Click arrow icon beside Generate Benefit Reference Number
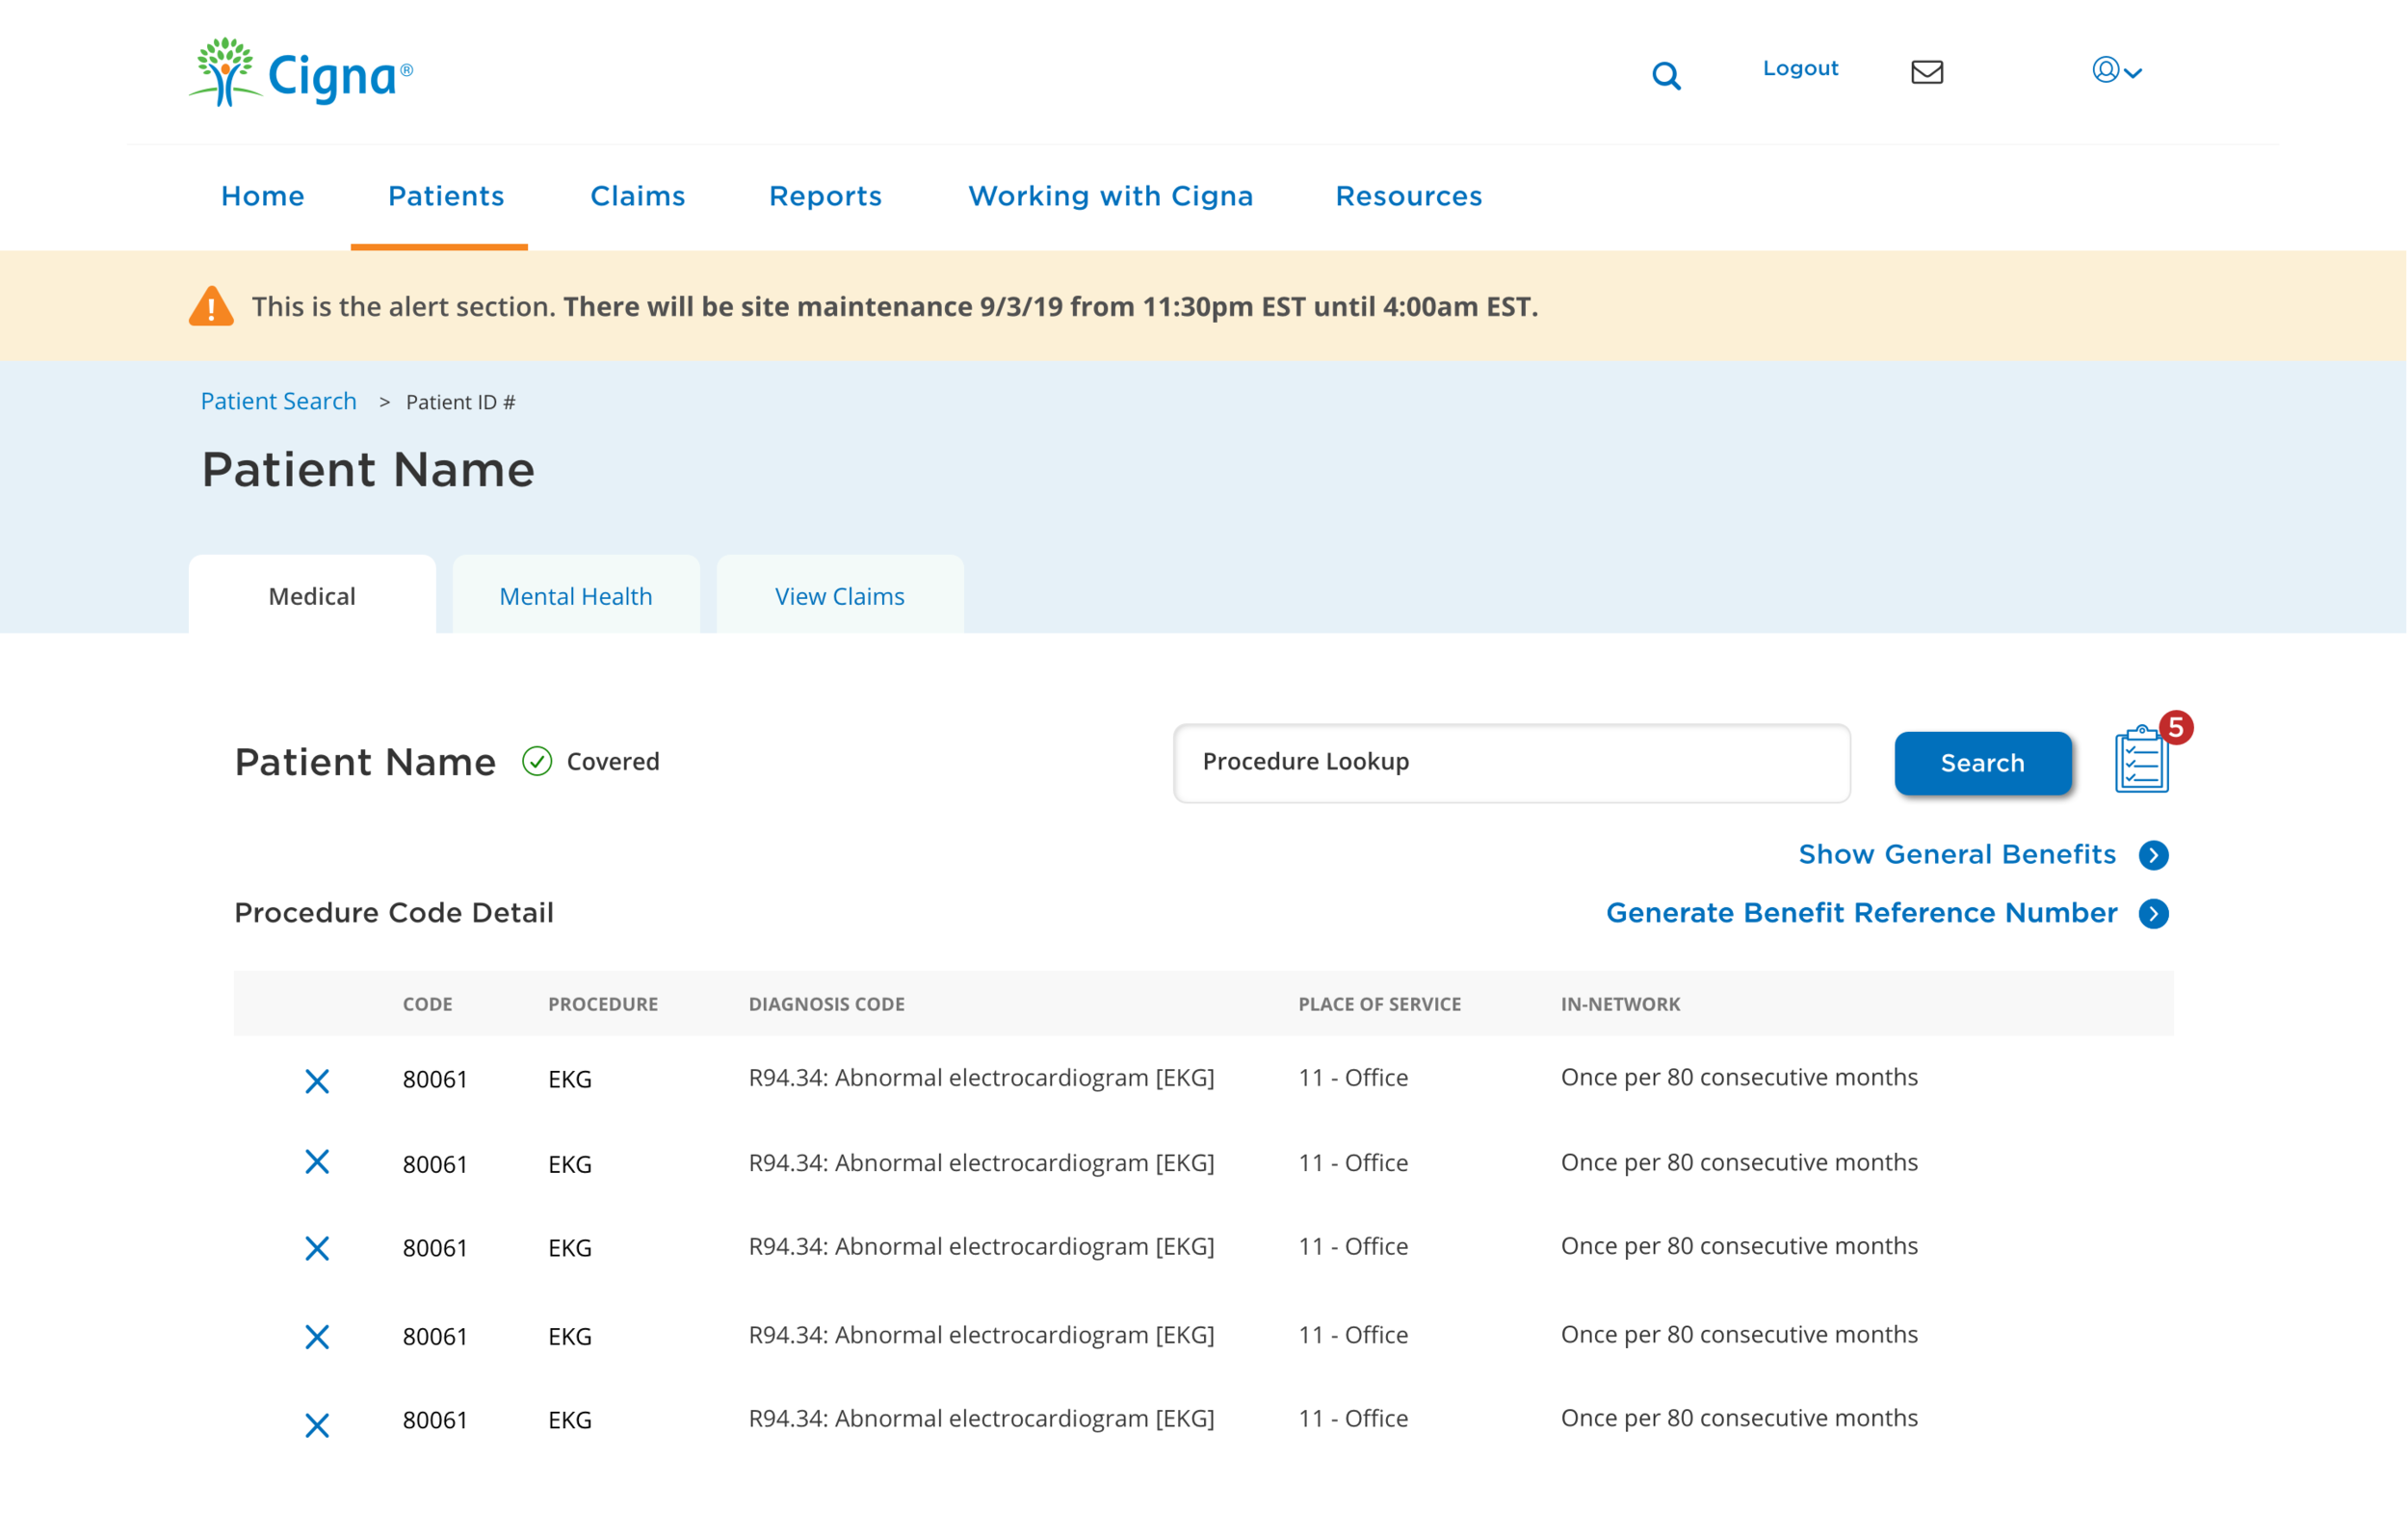The height and width of the screenshot is (1537, 2408). tap(2153, 914)
